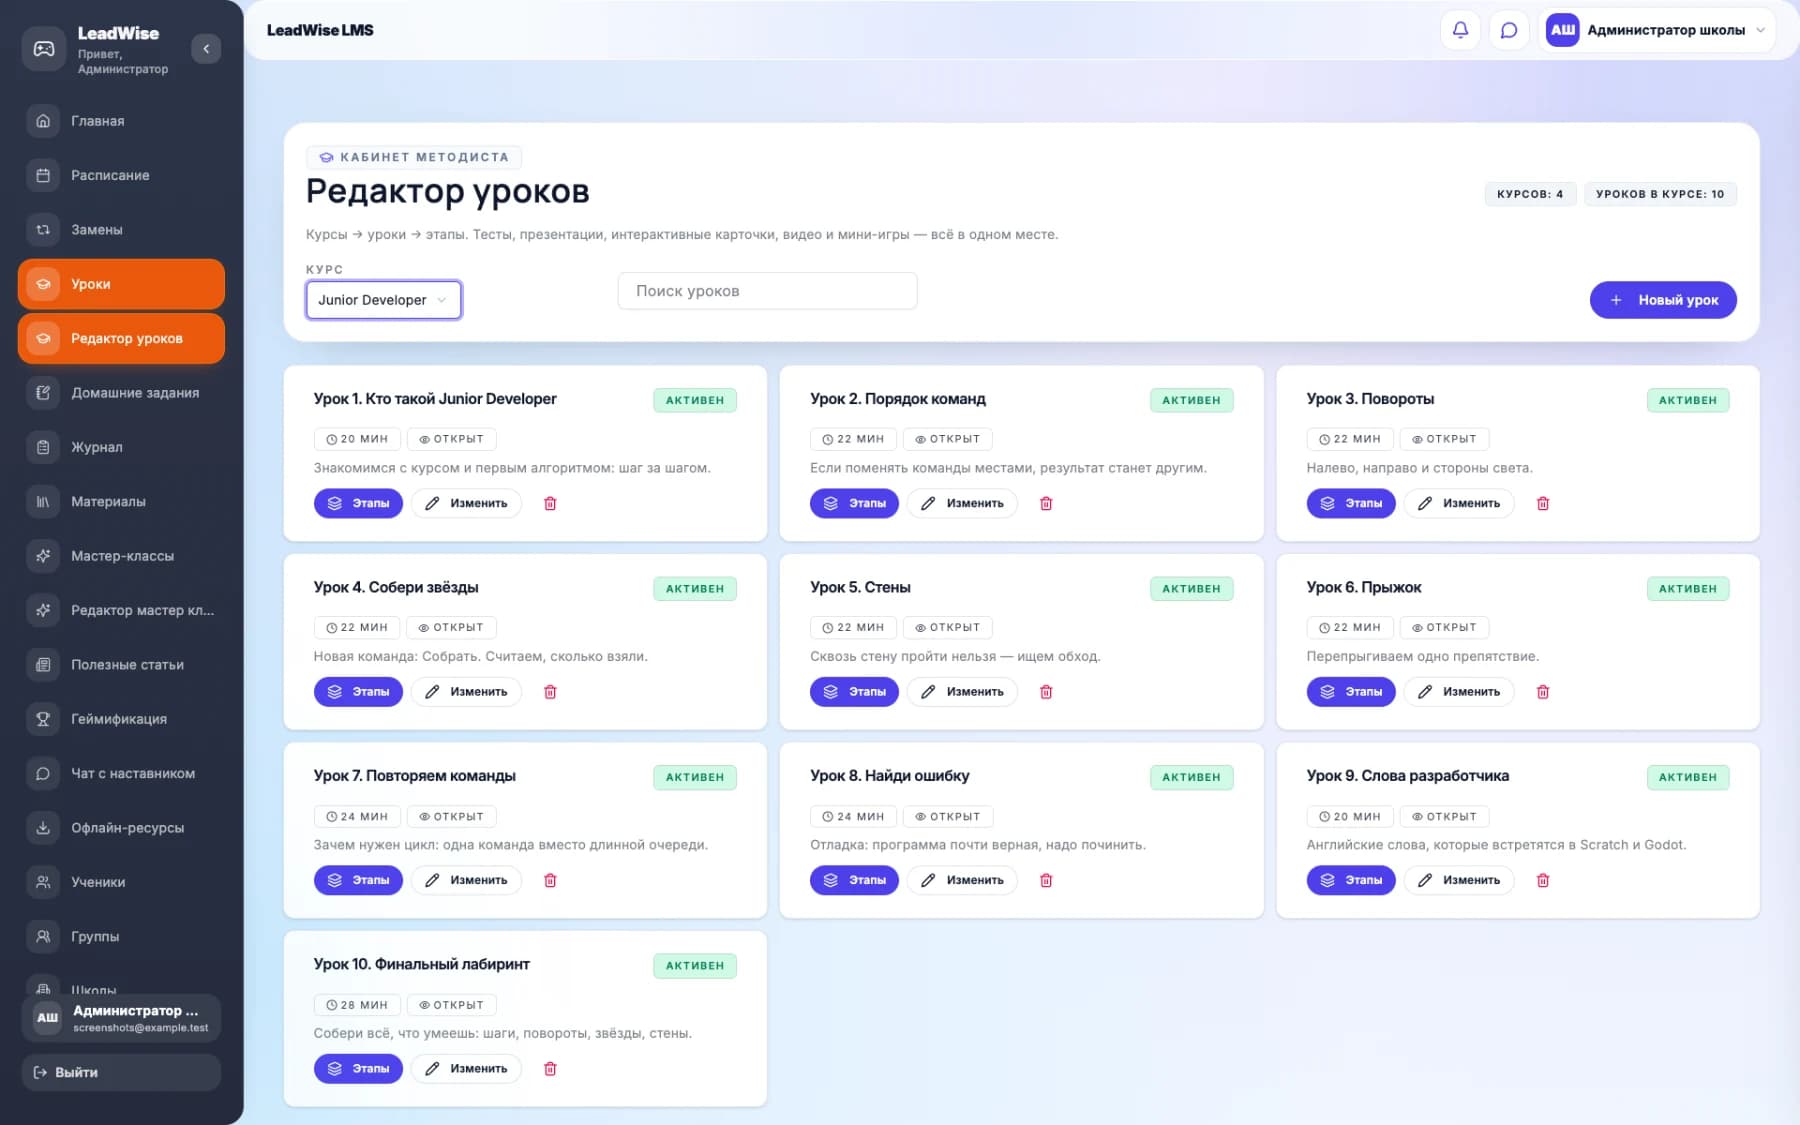Screen dimensions: 1800x1125
Task: Navigate to Мастер-классы section
Action: click(x=121, y=556)
